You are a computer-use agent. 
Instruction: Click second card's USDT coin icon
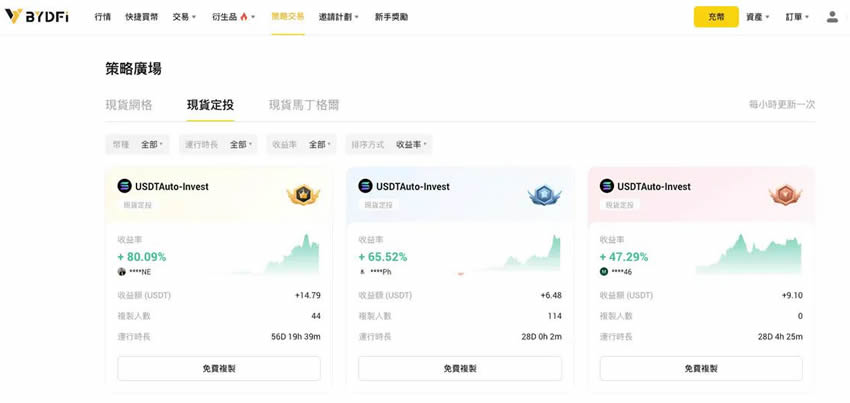(x=366, y=186)
